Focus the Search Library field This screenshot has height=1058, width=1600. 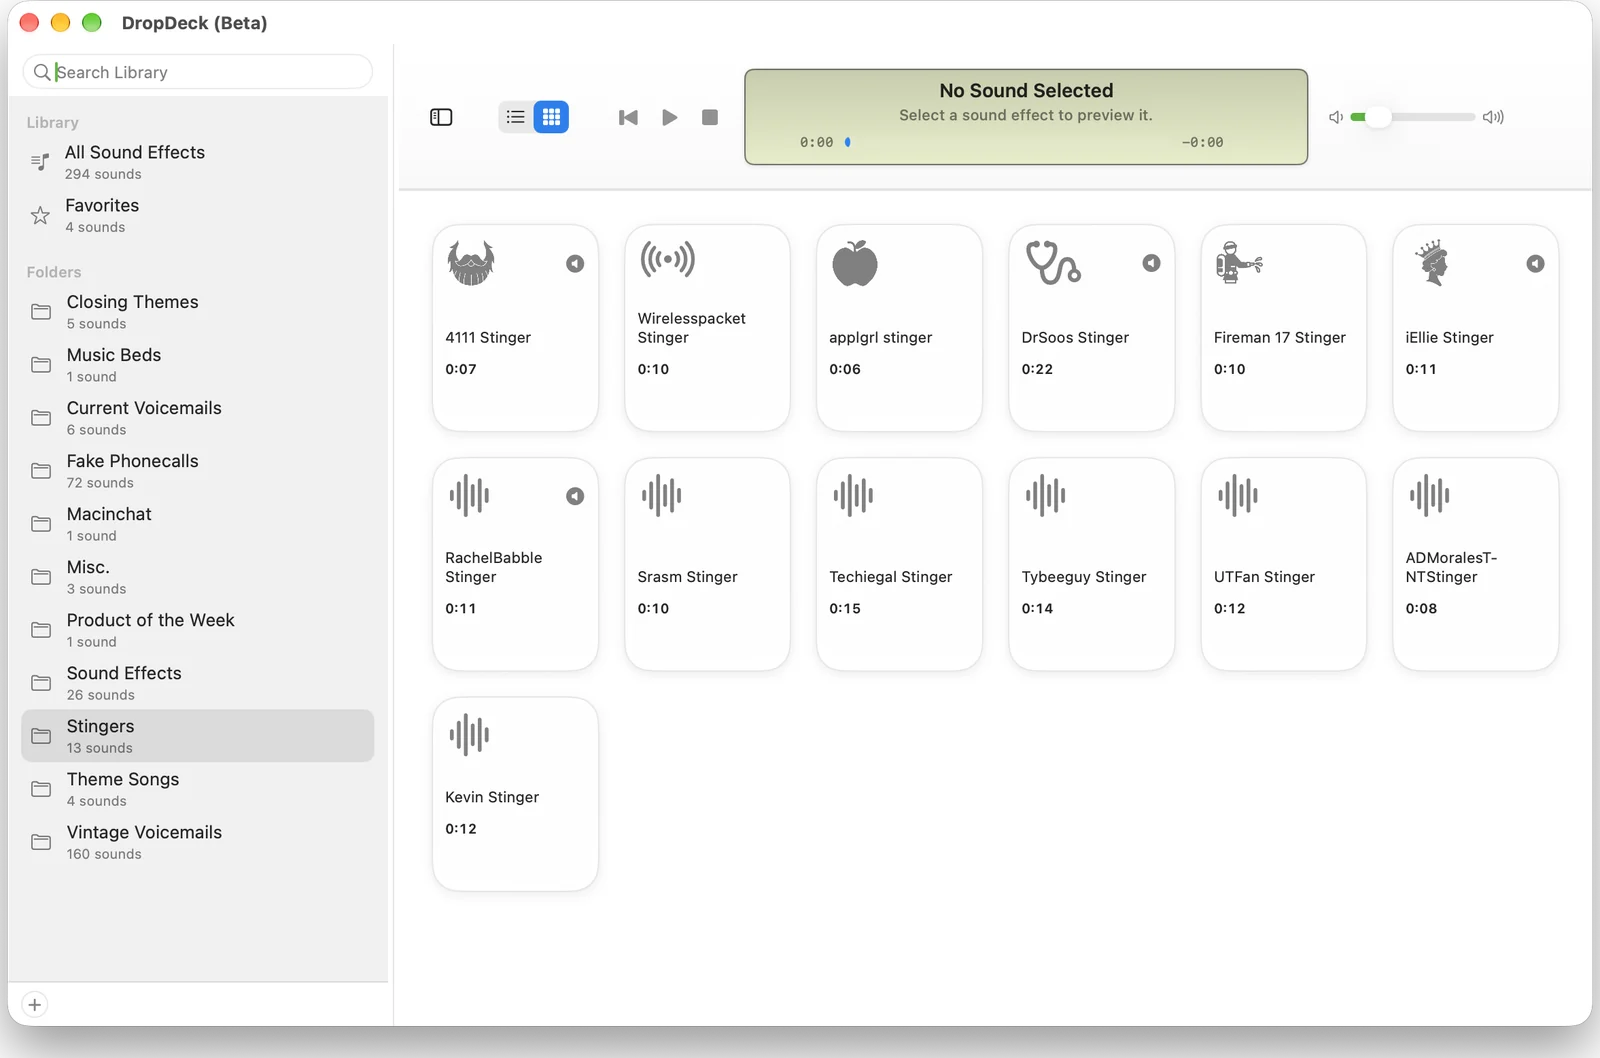click(198, 72)
